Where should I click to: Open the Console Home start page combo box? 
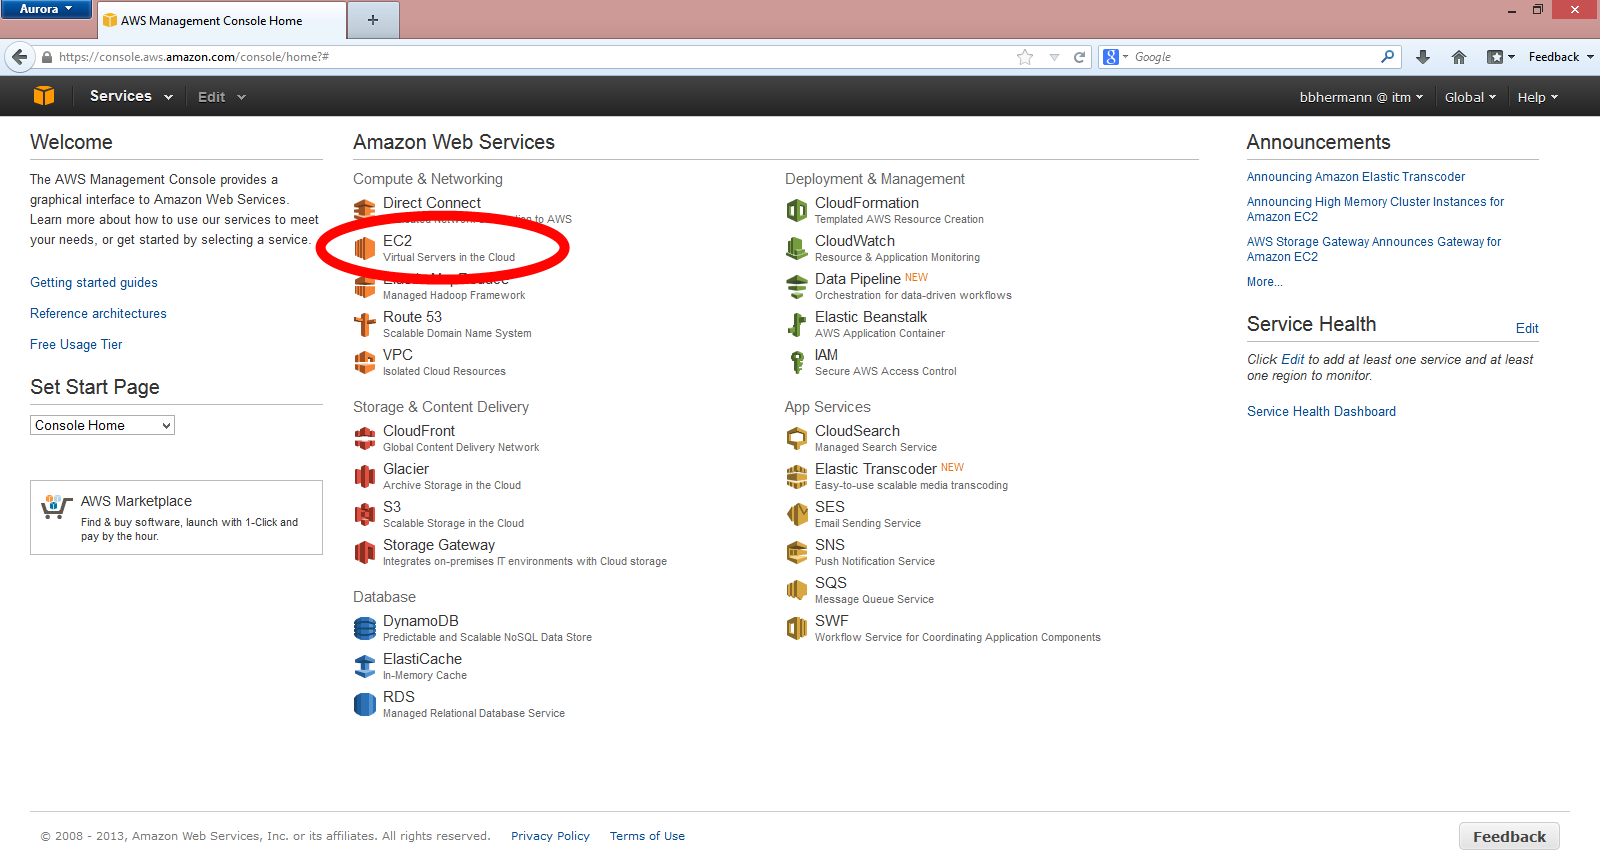coord(102,425)
